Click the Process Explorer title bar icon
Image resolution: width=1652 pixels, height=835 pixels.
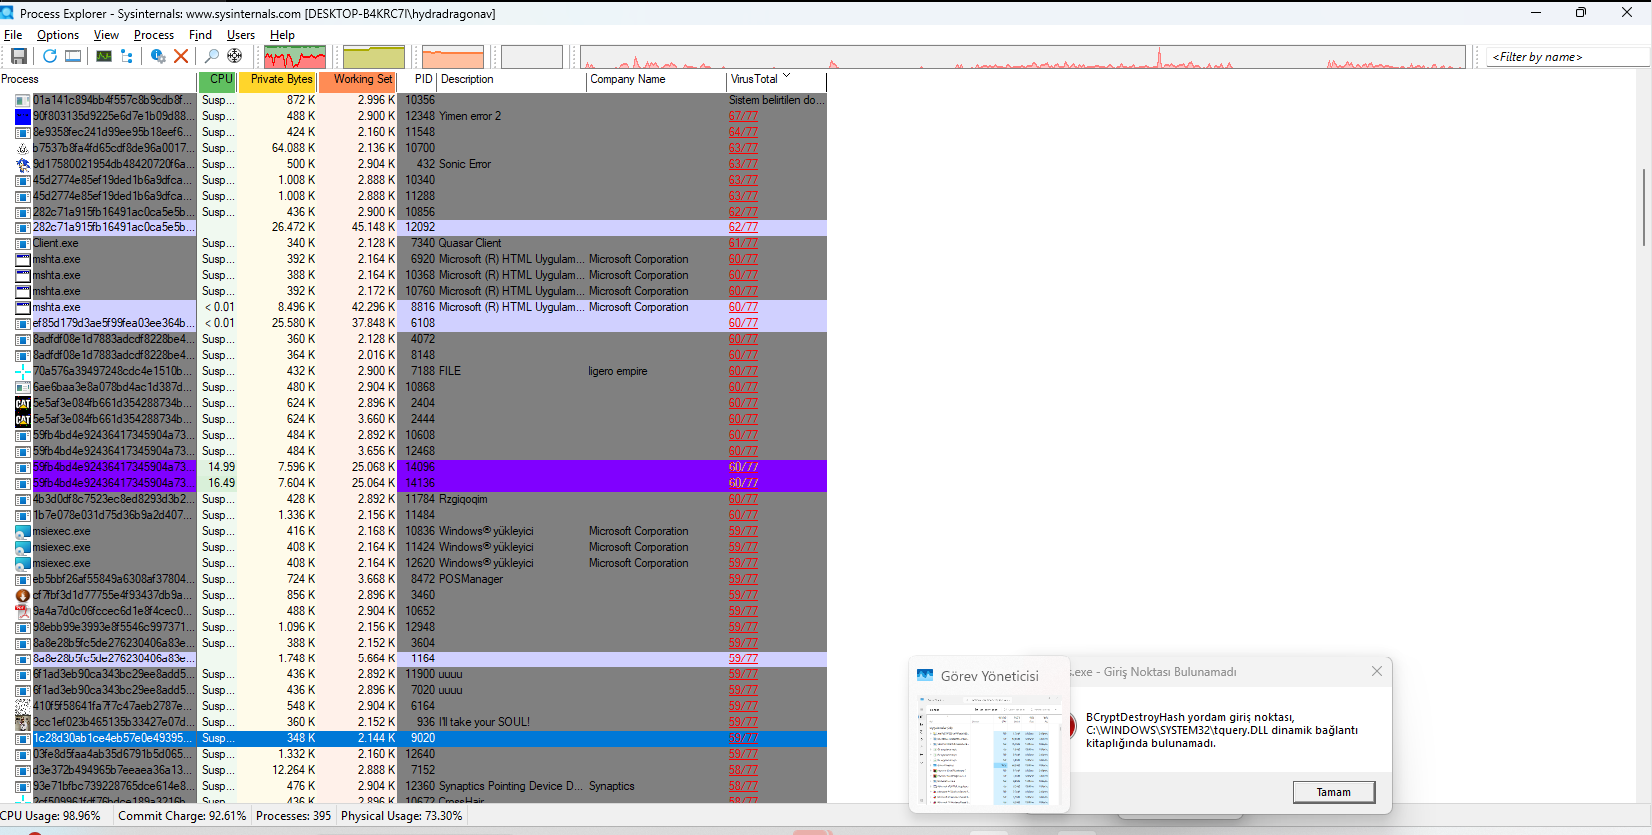[8, 13]
